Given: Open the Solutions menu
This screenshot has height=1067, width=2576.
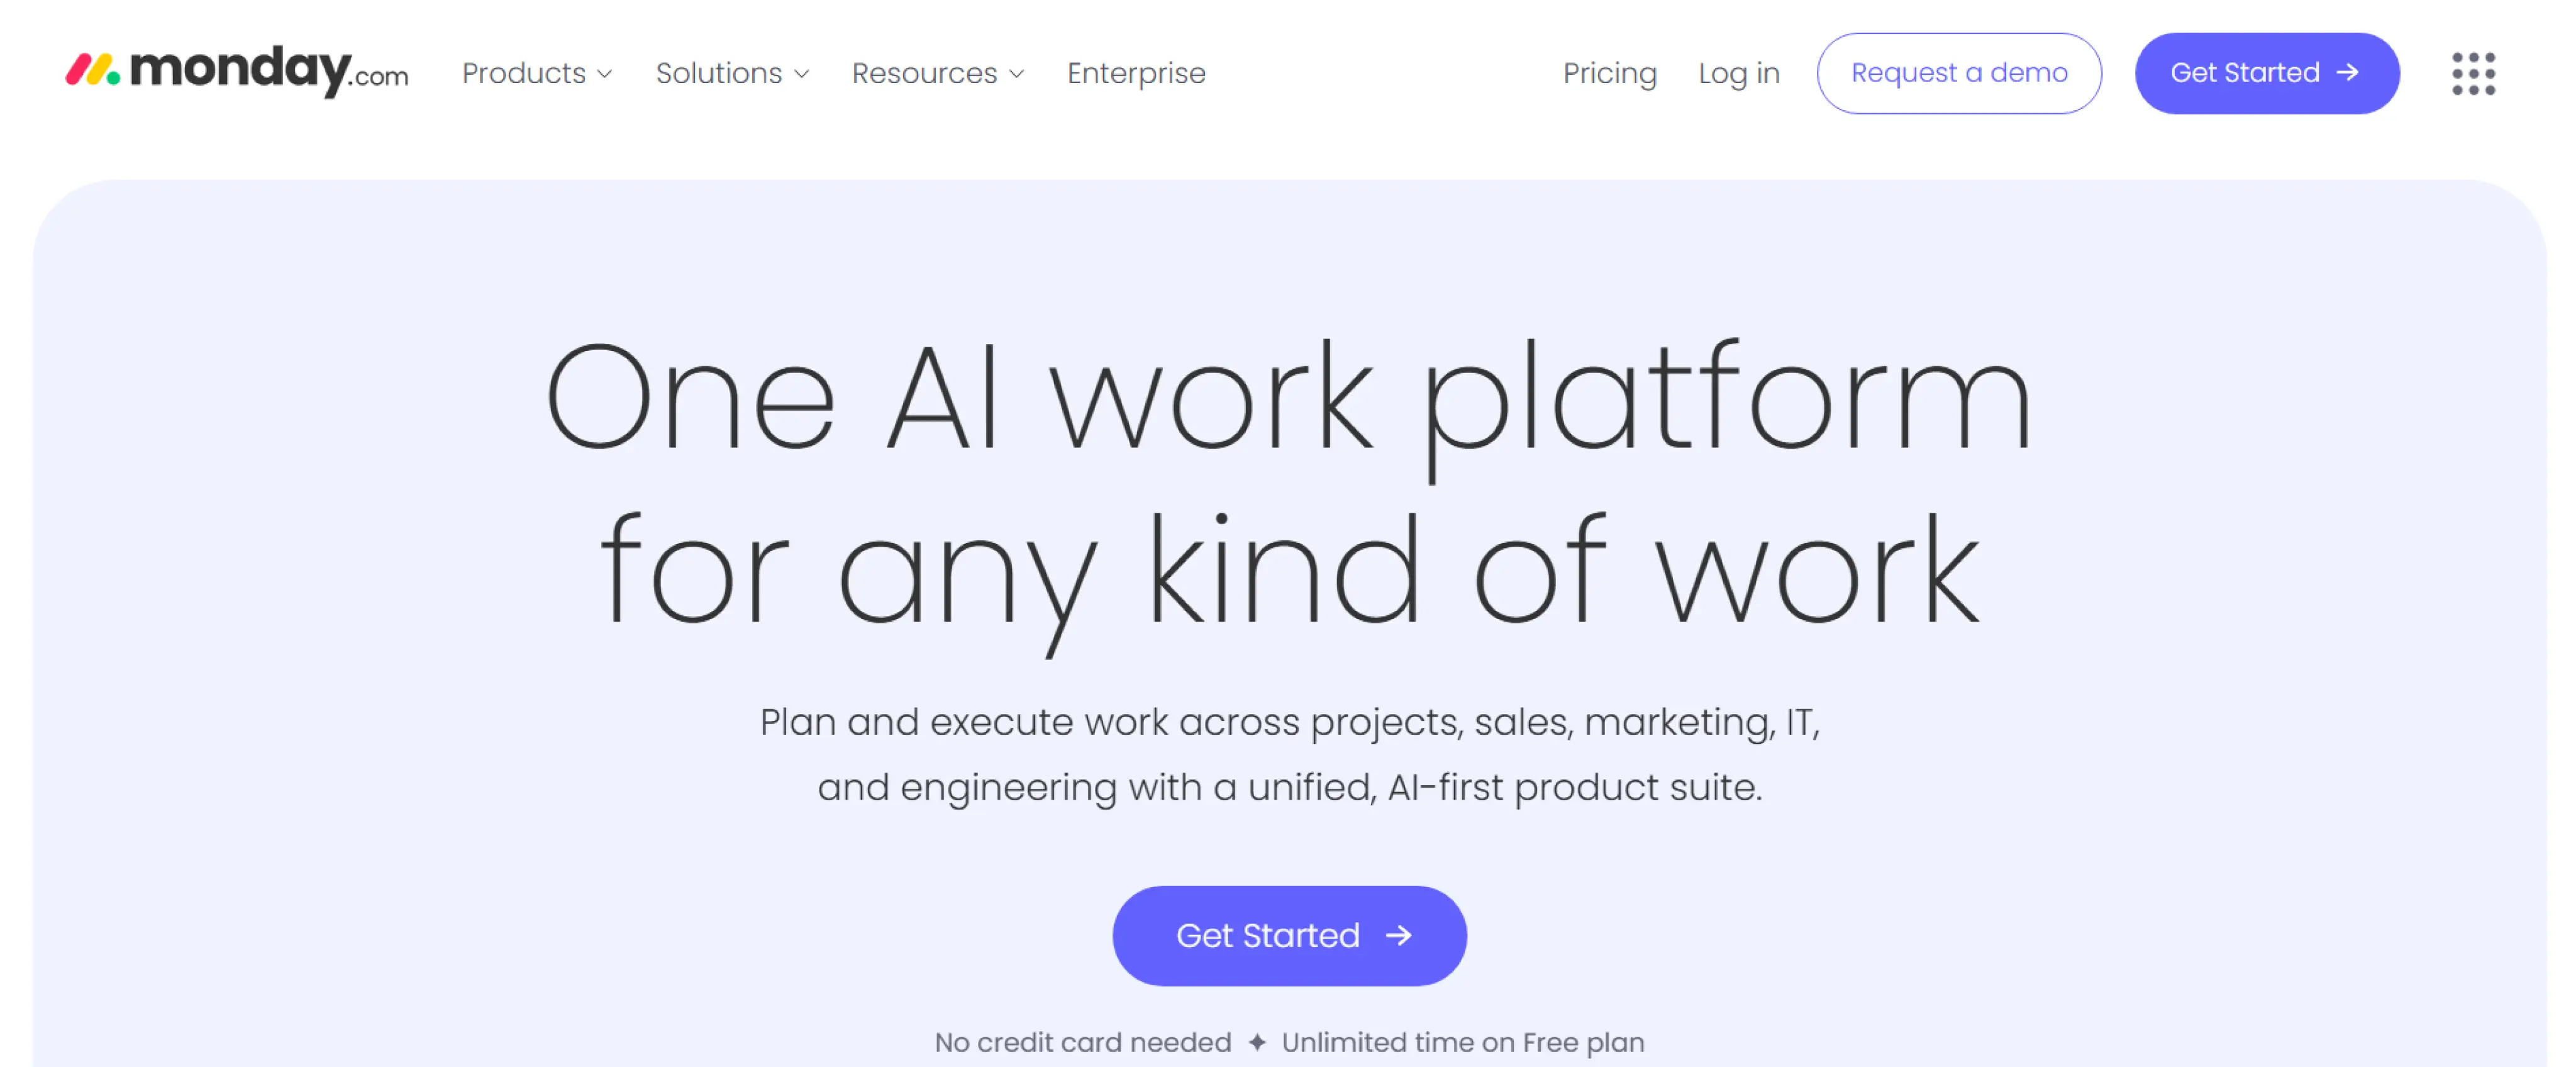Looking at the screenshot, I should pyautogui.click(x=719, y=73).
